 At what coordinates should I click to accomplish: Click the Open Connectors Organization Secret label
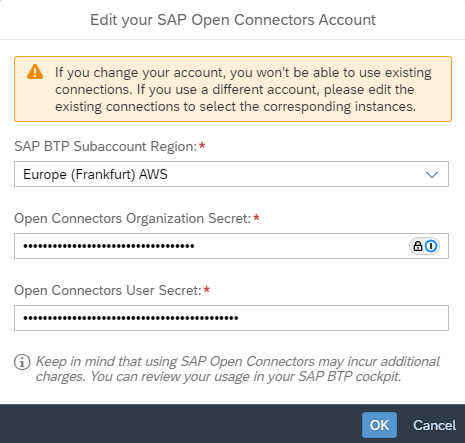tap(132, 218)
